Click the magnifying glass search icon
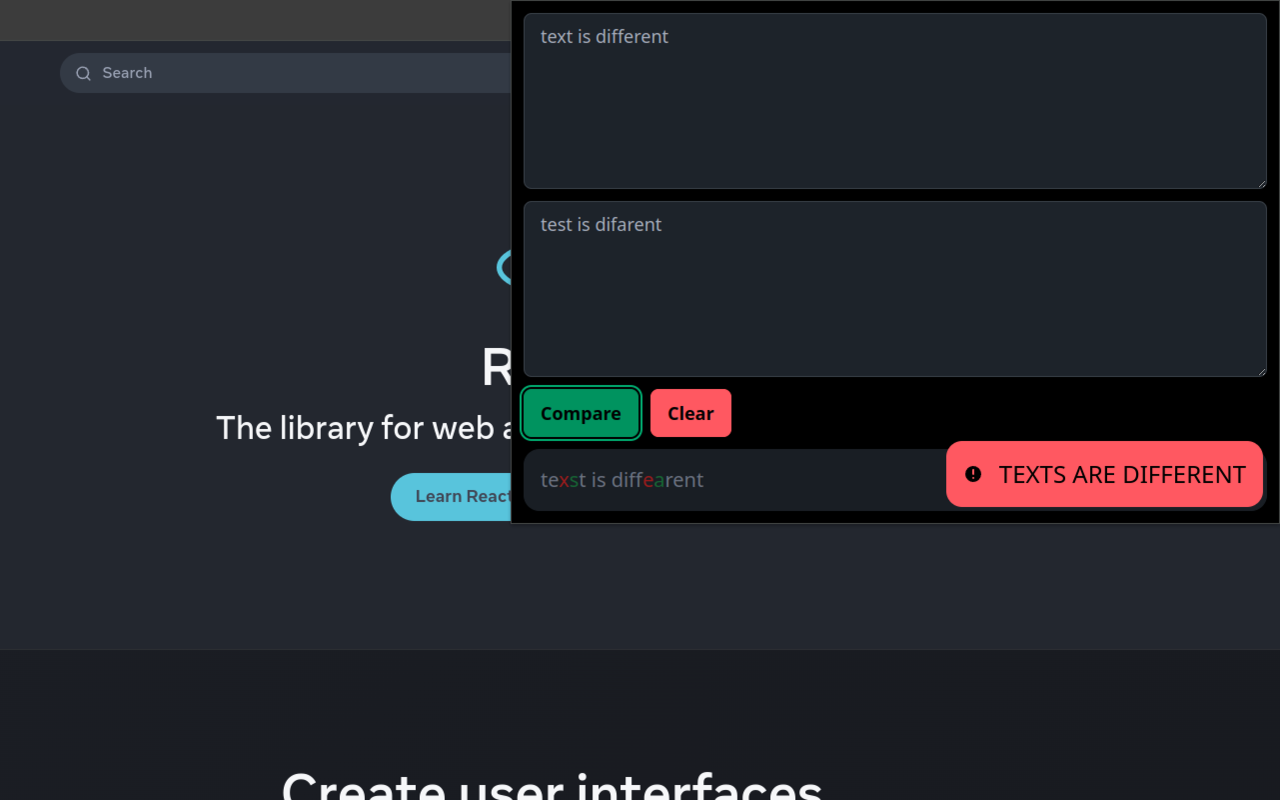The width and height of the screenshot is (1280, 800). (x=84, y=73)
